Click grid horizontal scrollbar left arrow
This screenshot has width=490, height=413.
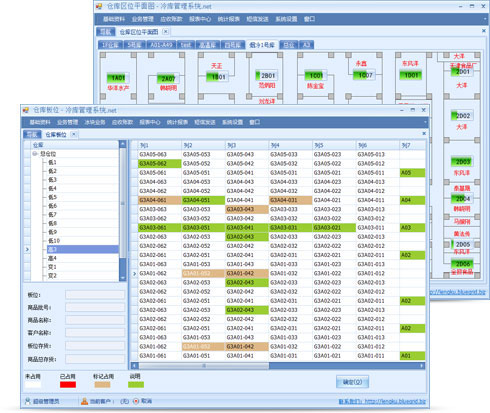click(134, 366)
